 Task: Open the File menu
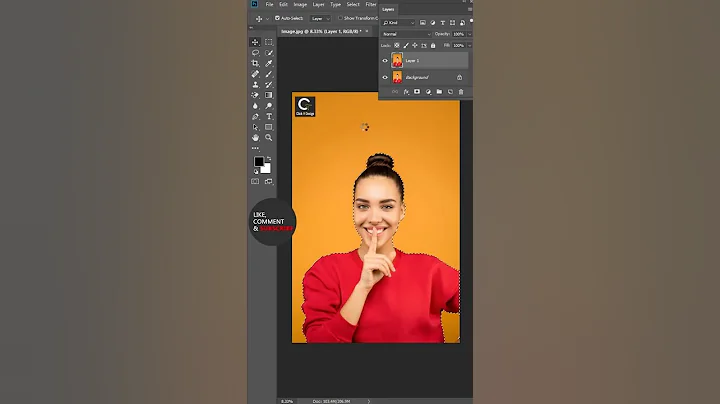point(269,4)
